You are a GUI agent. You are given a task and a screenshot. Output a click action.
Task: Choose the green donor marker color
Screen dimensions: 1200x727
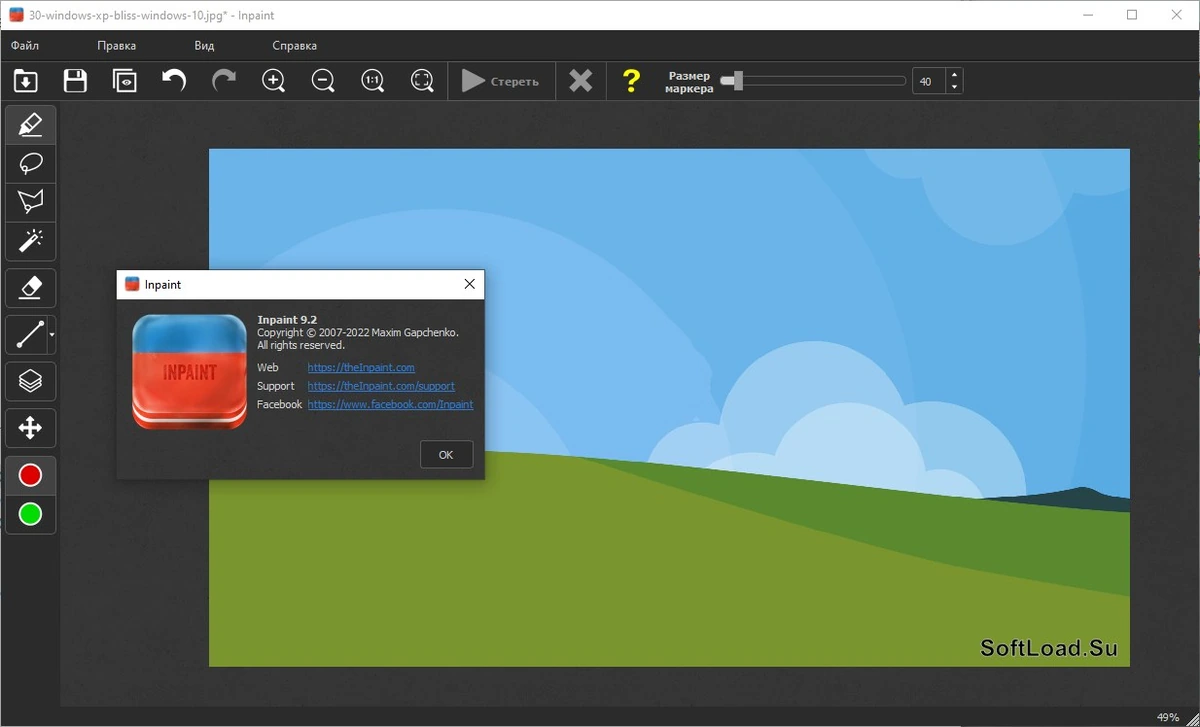pyautogui.click(x=31, y=514)
